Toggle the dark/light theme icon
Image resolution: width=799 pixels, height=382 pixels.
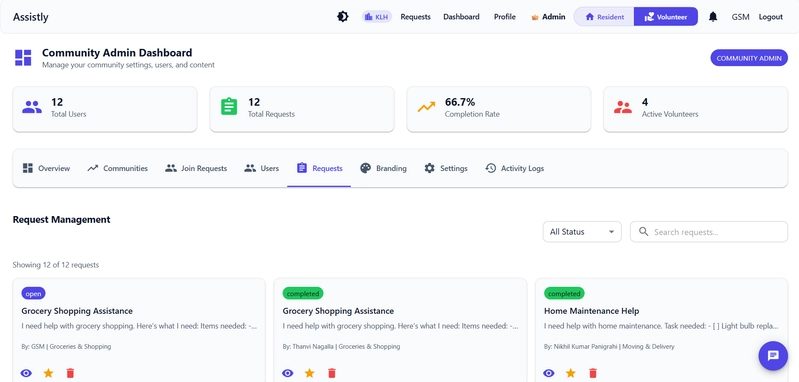coord(343,17)
